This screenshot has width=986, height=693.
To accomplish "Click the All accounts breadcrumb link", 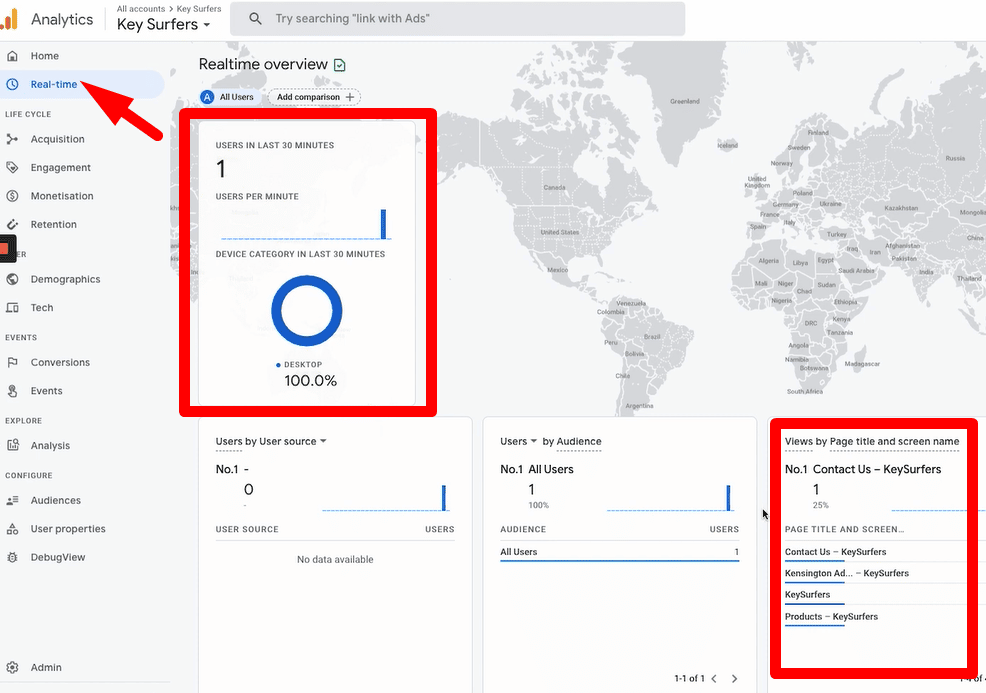I will (x=141, y=9).
